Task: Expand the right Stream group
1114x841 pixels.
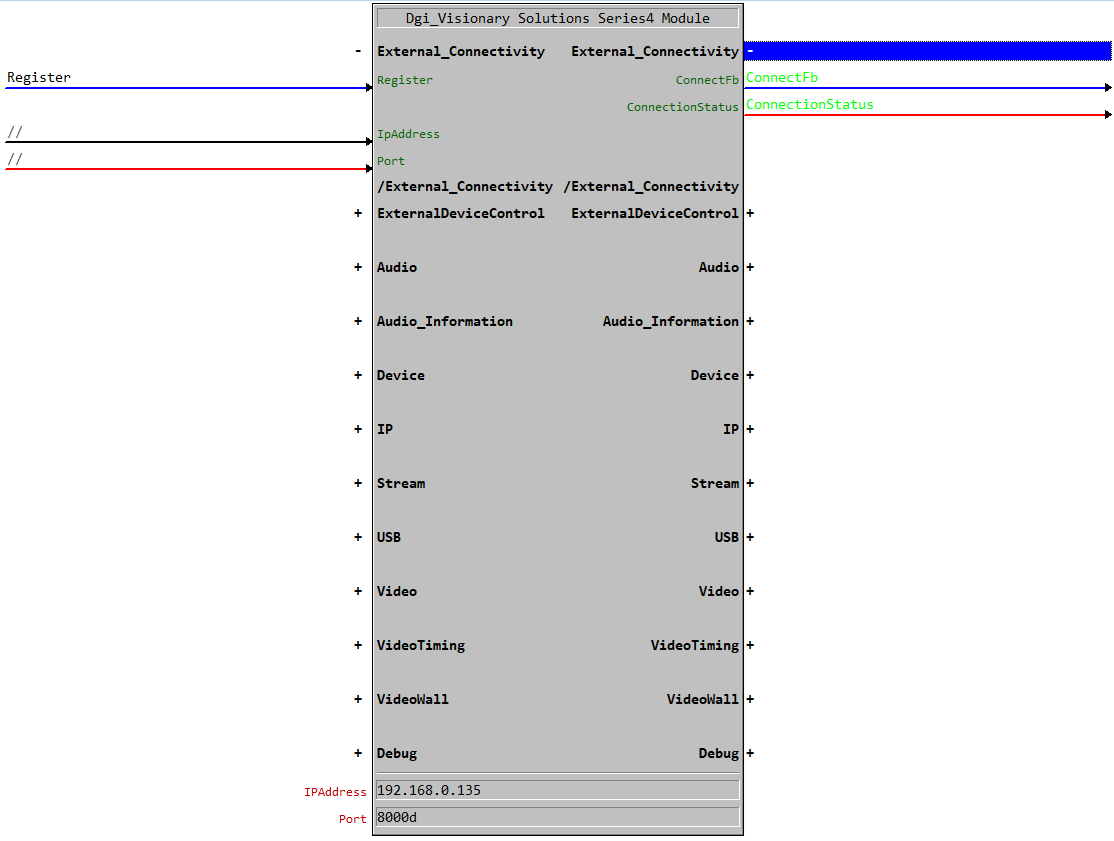Action: tap(750, 483)
